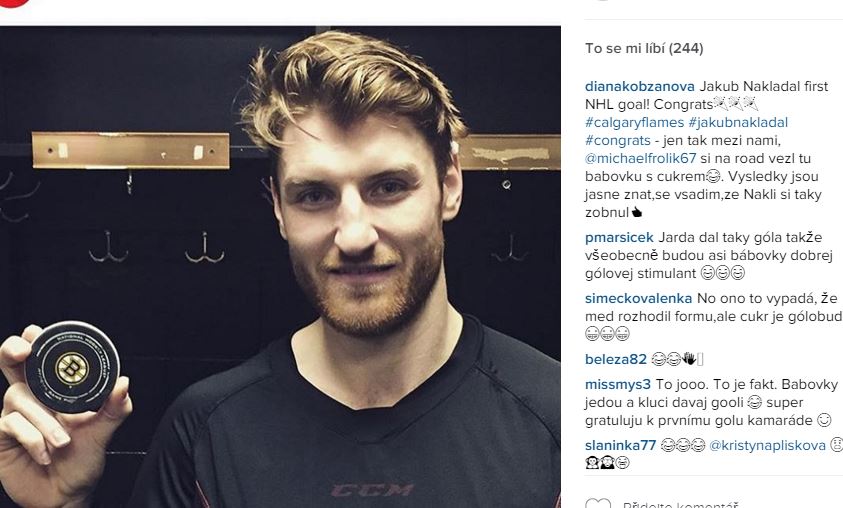Visit the @michaelfrolik67 mention
The width and height of the screenshot is (843, 508).
[x=640, y=159]
